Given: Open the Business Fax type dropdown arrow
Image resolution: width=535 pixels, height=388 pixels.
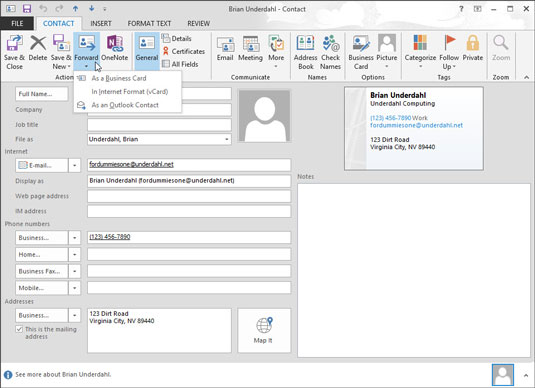Looking at the screenshot, I should pyautogui.click(x=74, y=271).
